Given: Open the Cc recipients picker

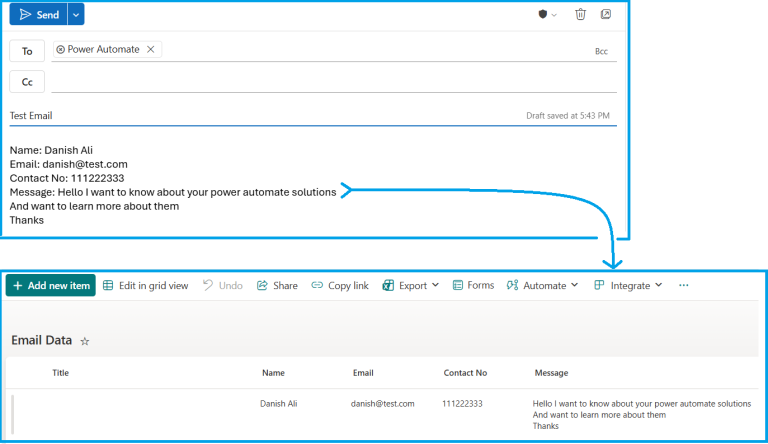Looking at the screenshot, I should click(x=27, y=82).
